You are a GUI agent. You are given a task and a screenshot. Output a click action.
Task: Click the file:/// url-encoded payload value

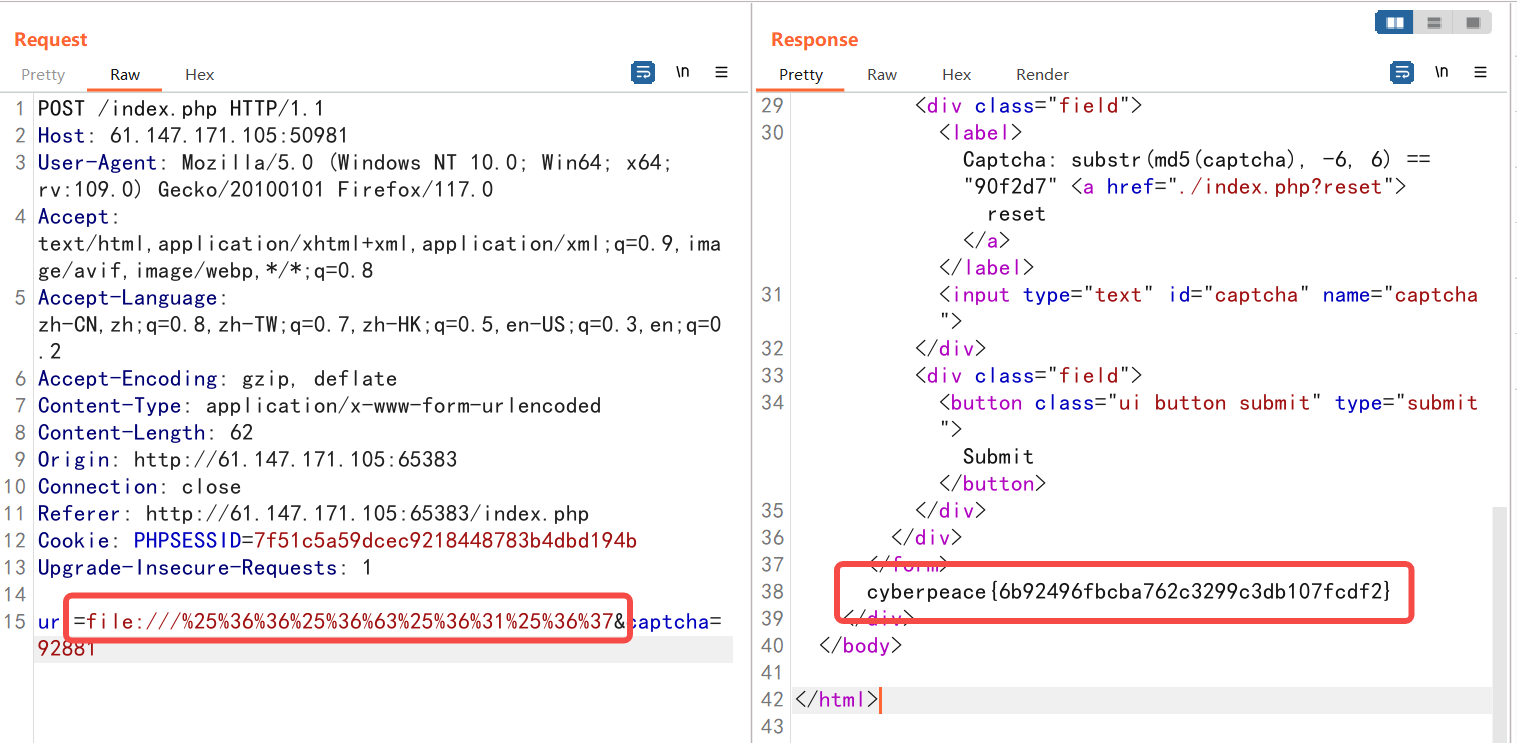350,622
